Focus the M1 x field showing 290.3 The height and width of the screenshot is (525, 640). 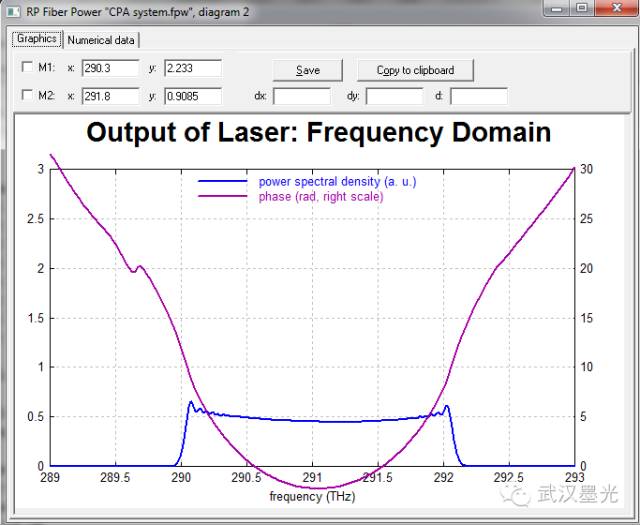[111, 68]
